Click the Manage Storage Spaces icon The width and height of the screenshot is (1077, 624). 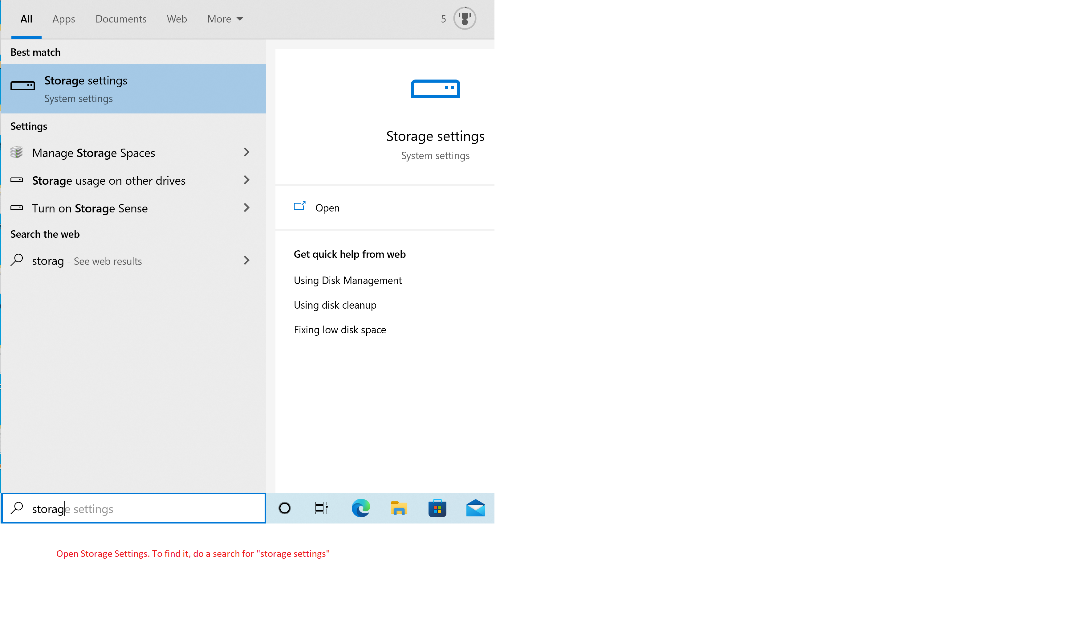pyautogui.click(x=16, y=153)
